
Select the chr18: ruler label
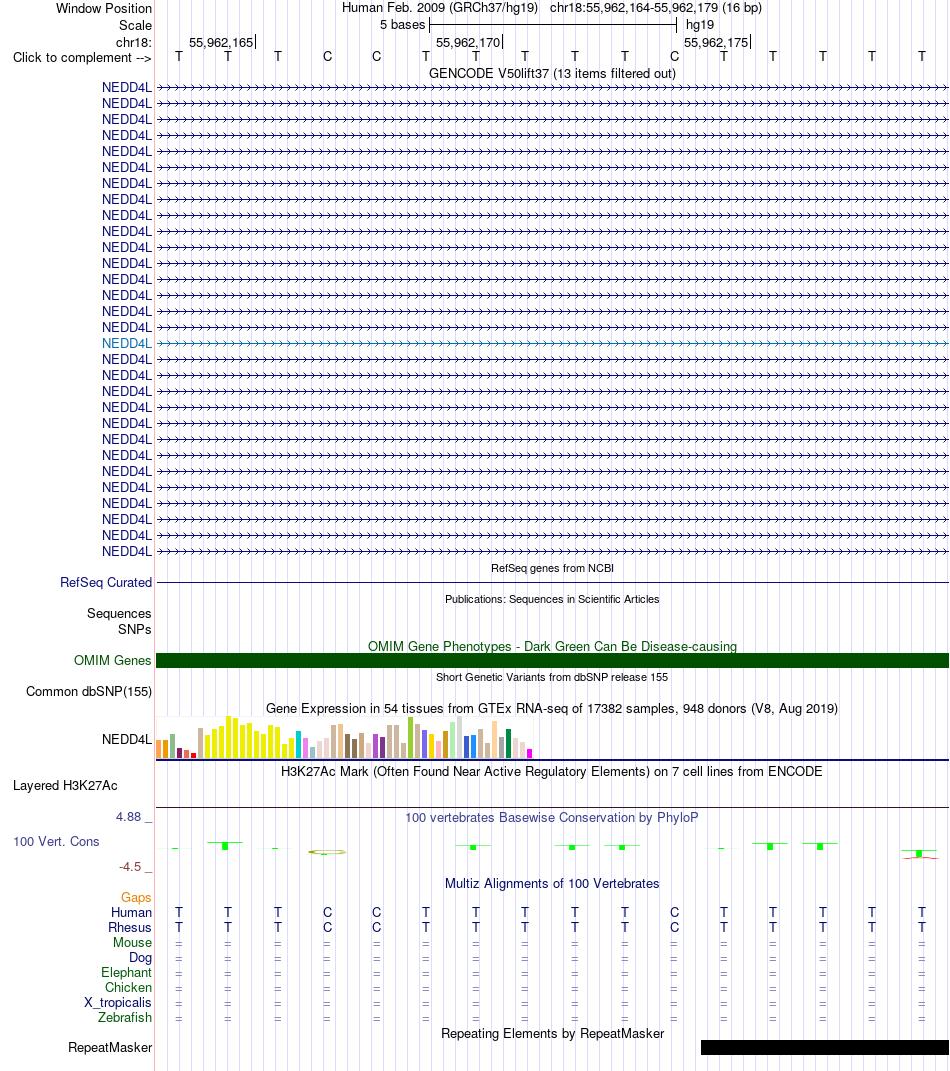(134, 42)
